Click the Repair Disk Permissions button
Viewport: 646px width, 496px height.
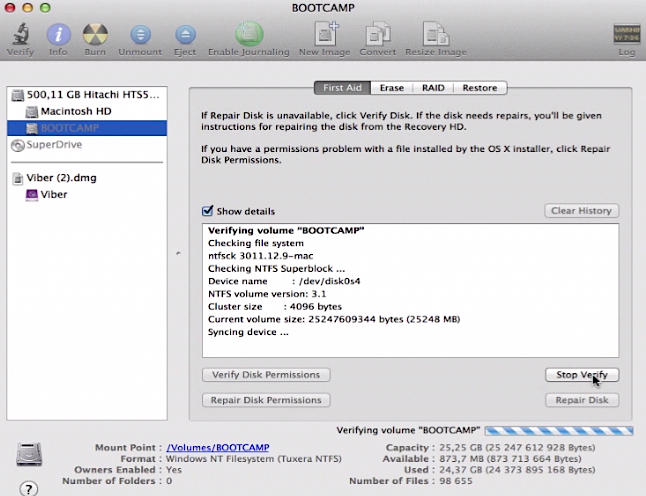coord(266,400)
